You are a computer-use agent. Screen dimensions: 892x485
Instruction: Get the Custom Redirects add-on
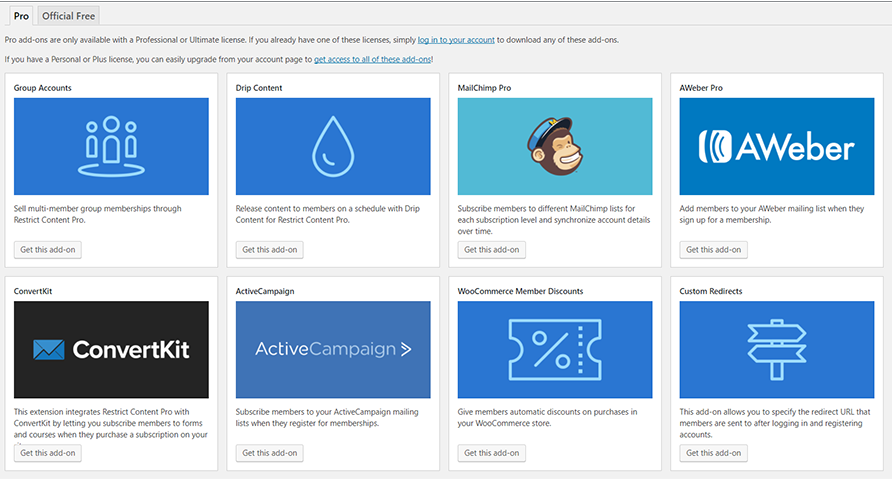(x=713, y=453)
